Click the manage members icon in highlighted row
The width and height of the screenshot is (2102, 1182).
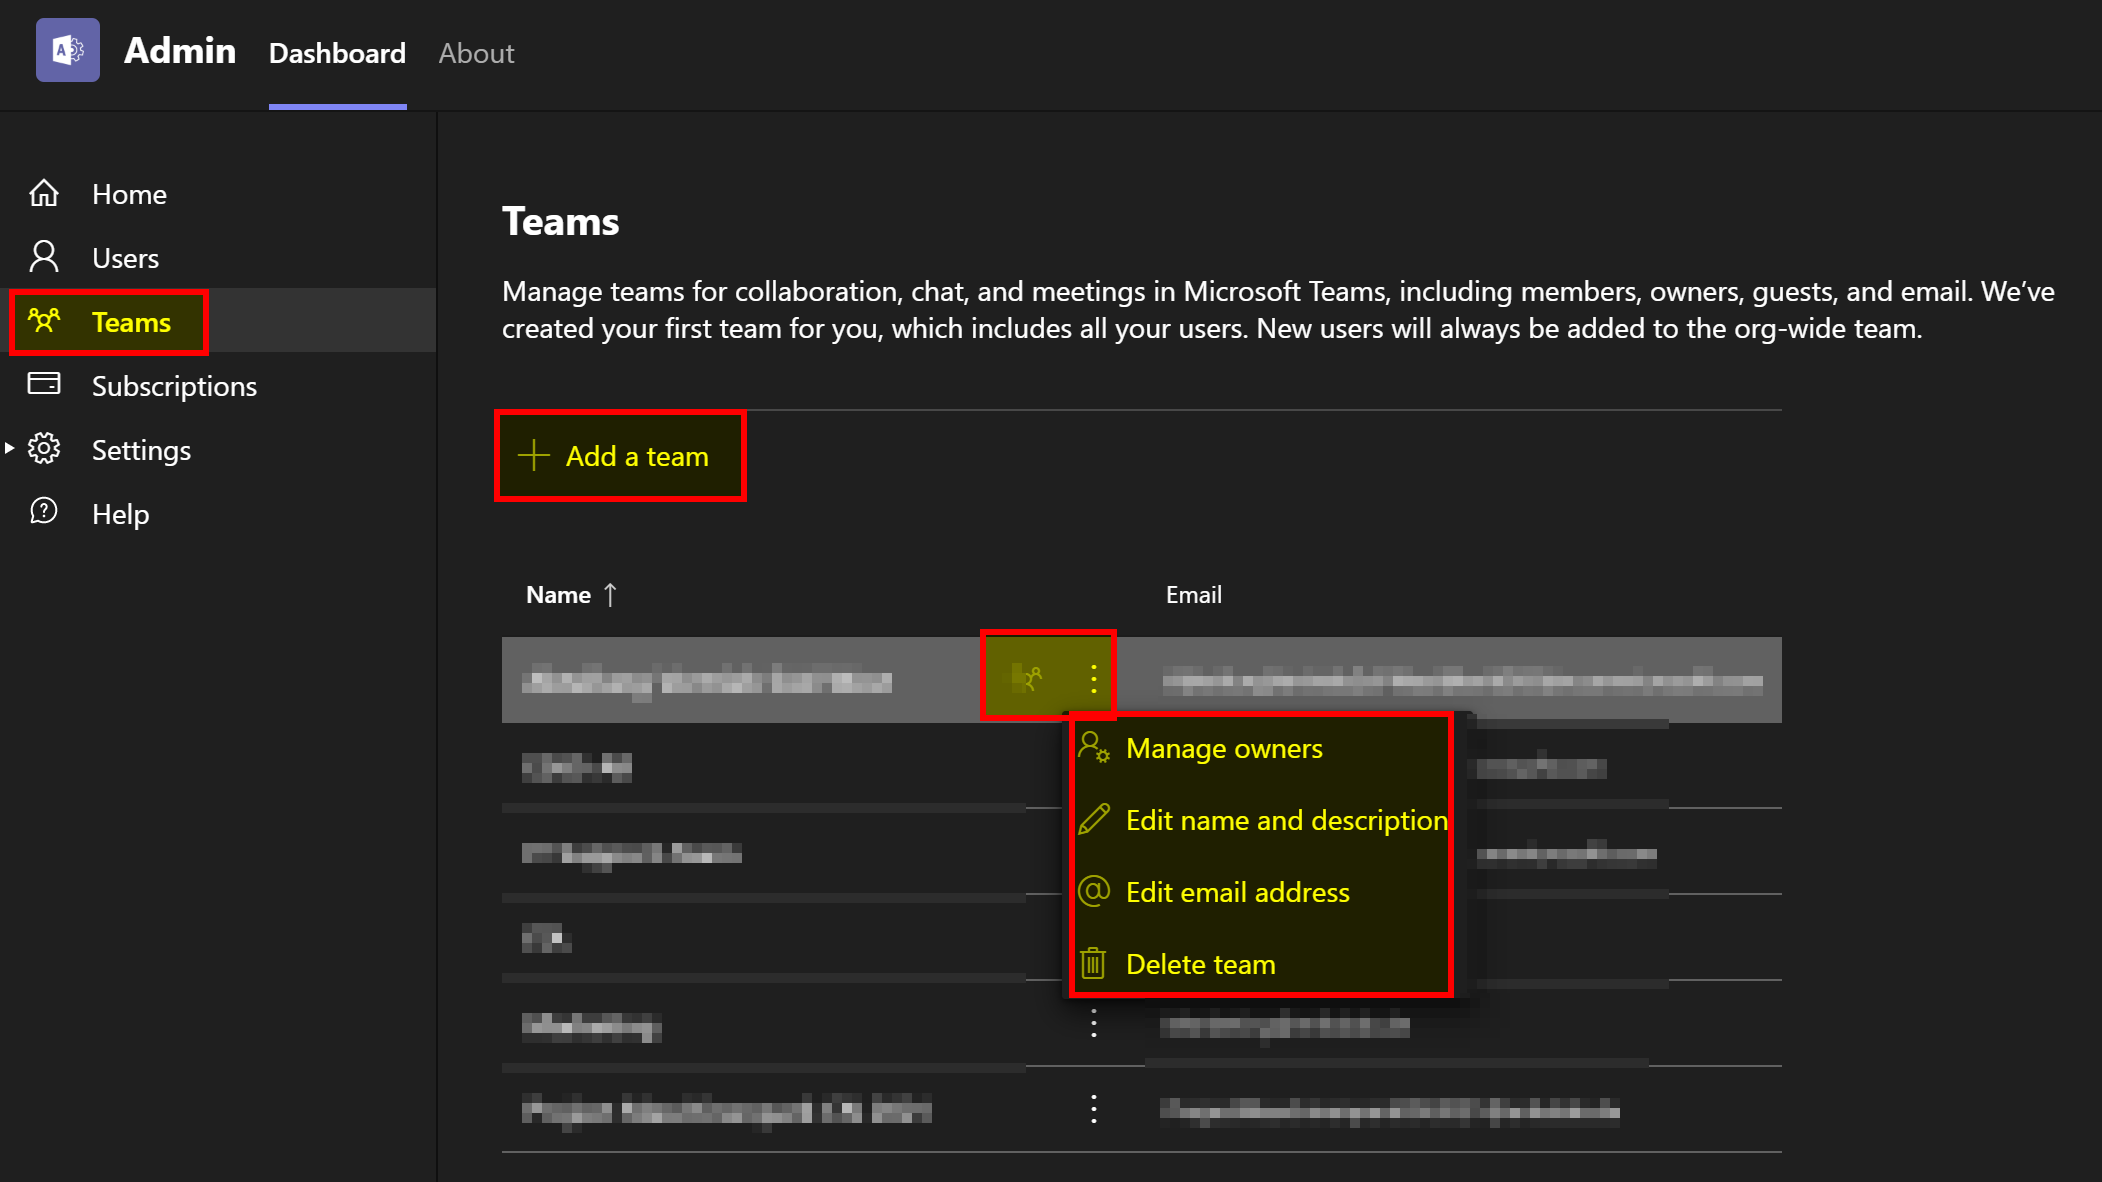pyautogui.click(x=1029, y=679)
